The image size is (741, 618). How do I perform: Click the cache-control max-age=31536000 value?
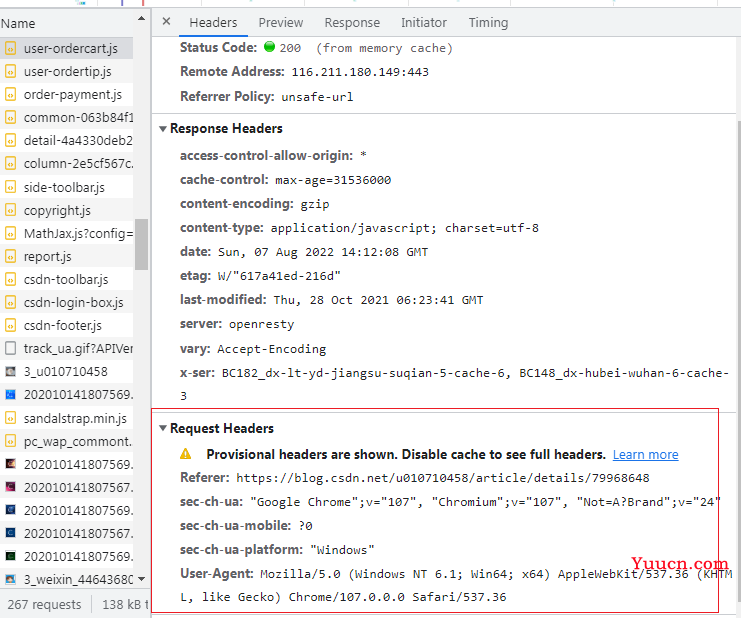333,180
